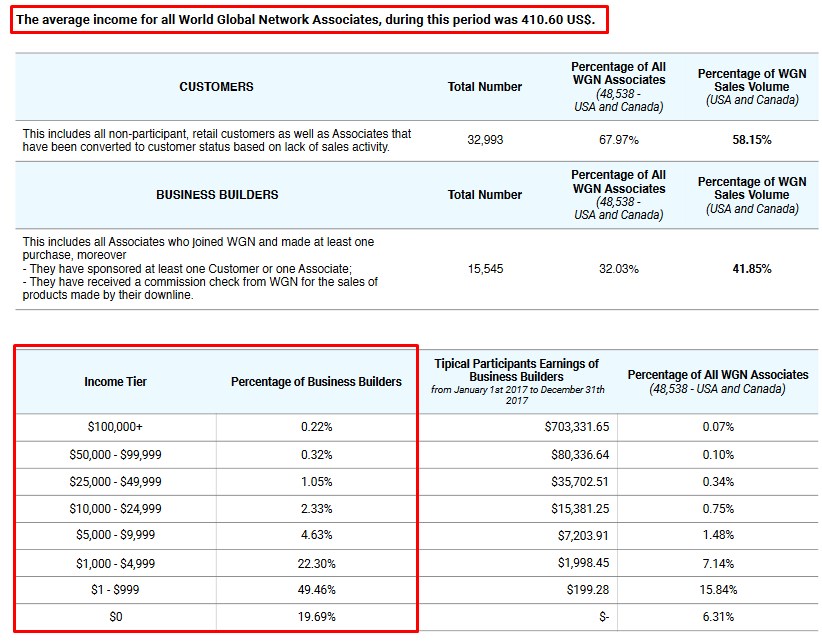Select the CUSTOMERS header cell

[217, 86]
